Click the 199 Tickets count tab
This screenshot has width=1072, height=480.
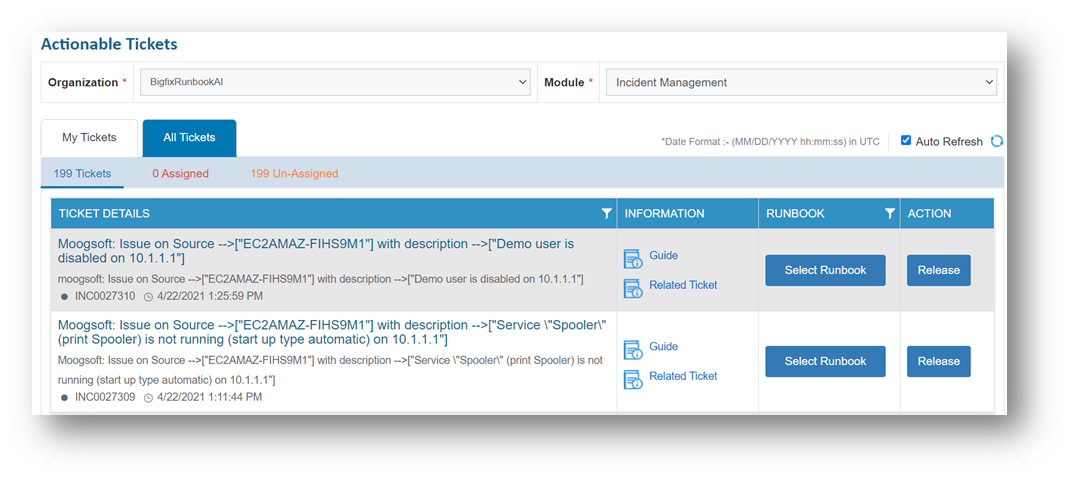tap(82, 174)
